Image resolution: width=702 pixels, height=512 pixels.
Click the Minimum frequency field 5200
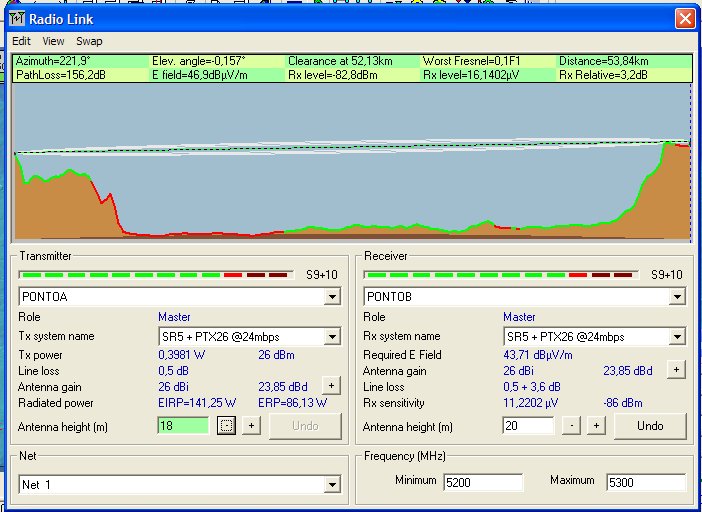(x=483, y=482)
